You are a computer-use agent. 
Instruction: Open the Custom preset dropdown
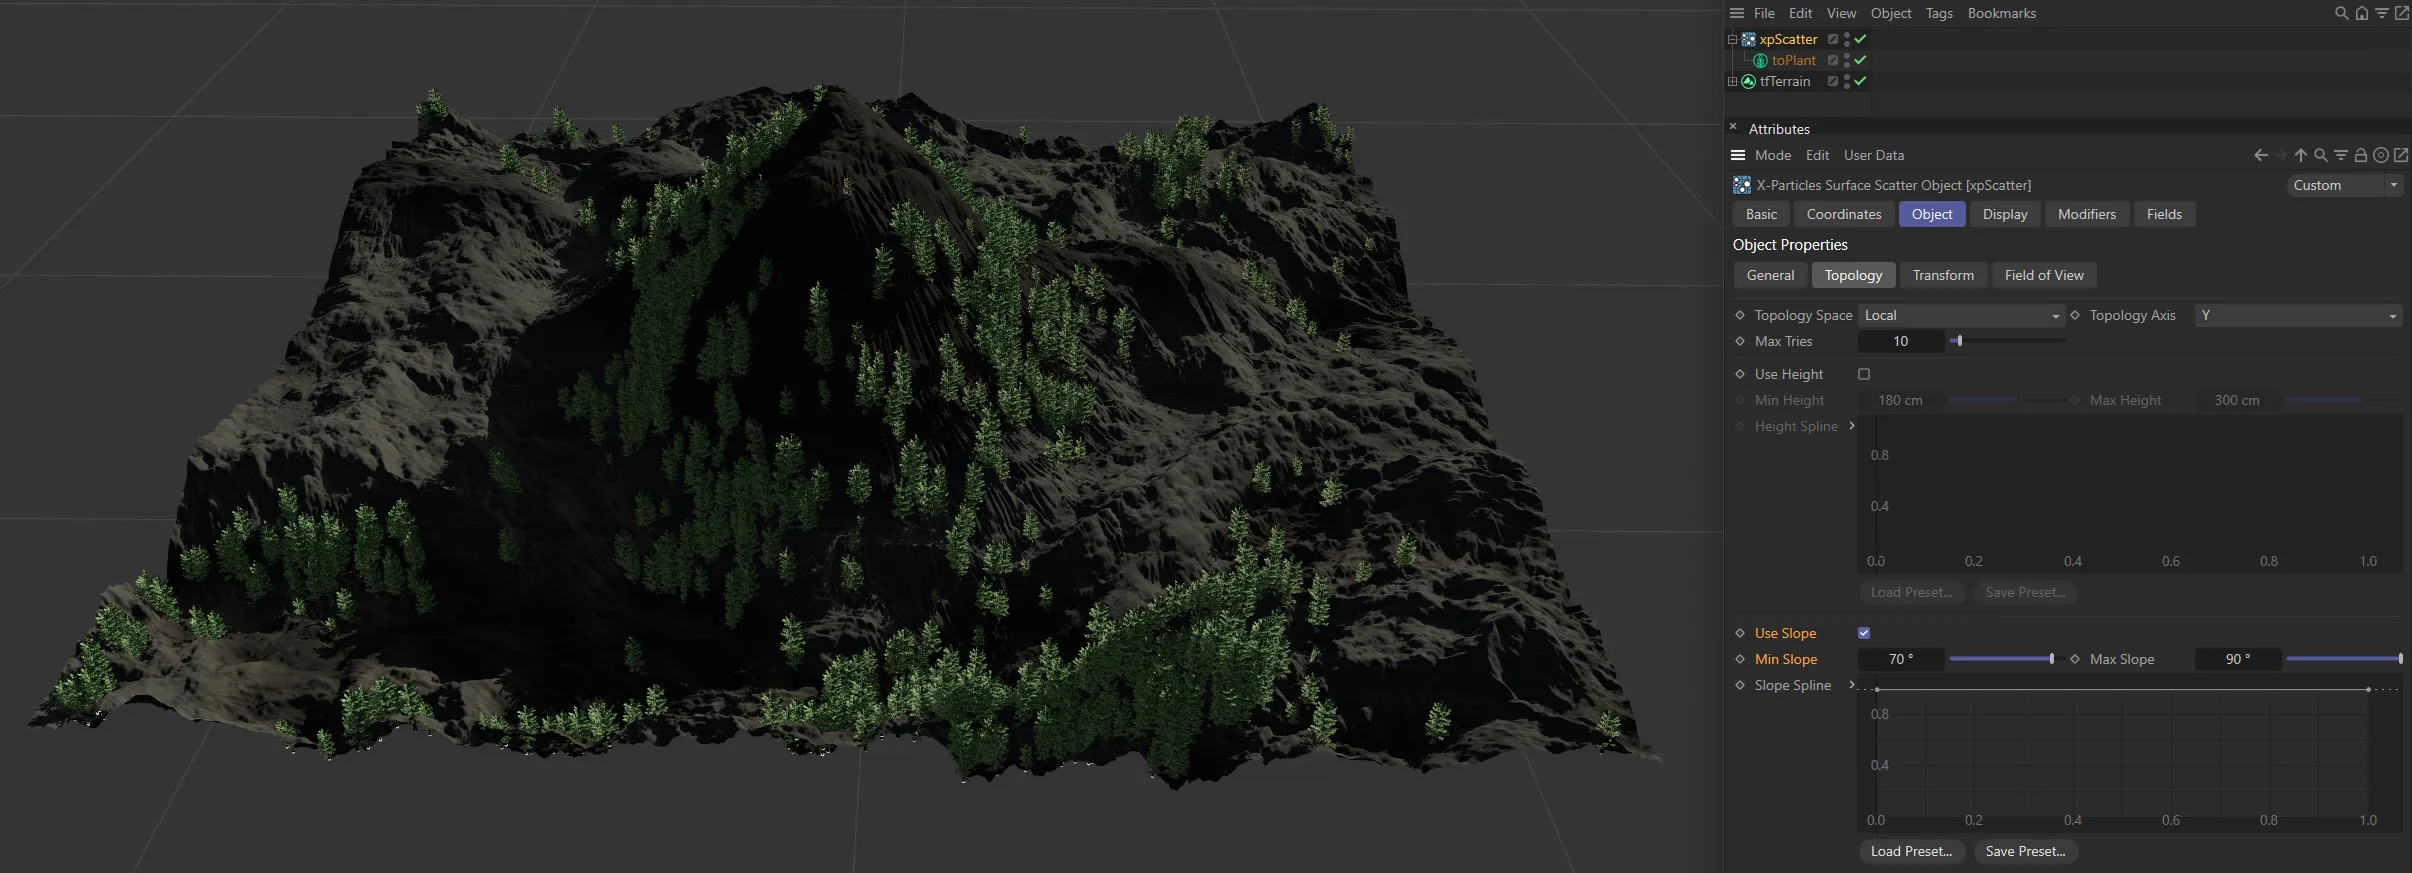point(2344,185)
